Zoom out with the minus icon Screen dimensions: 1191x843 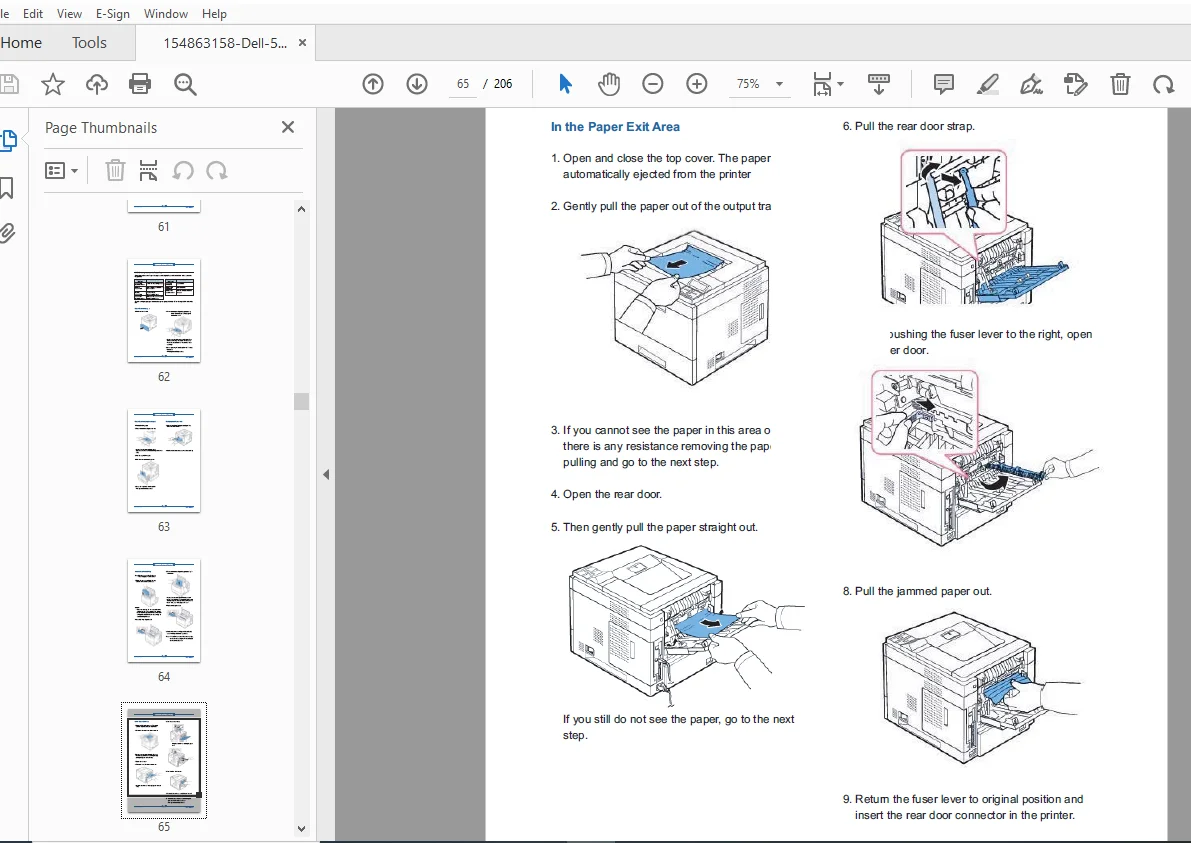click(652, 84)
